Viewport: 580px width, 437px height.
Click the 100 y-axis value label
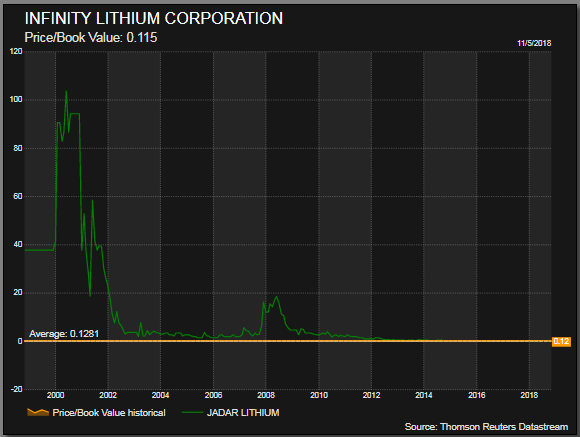(x=16, y=99)
